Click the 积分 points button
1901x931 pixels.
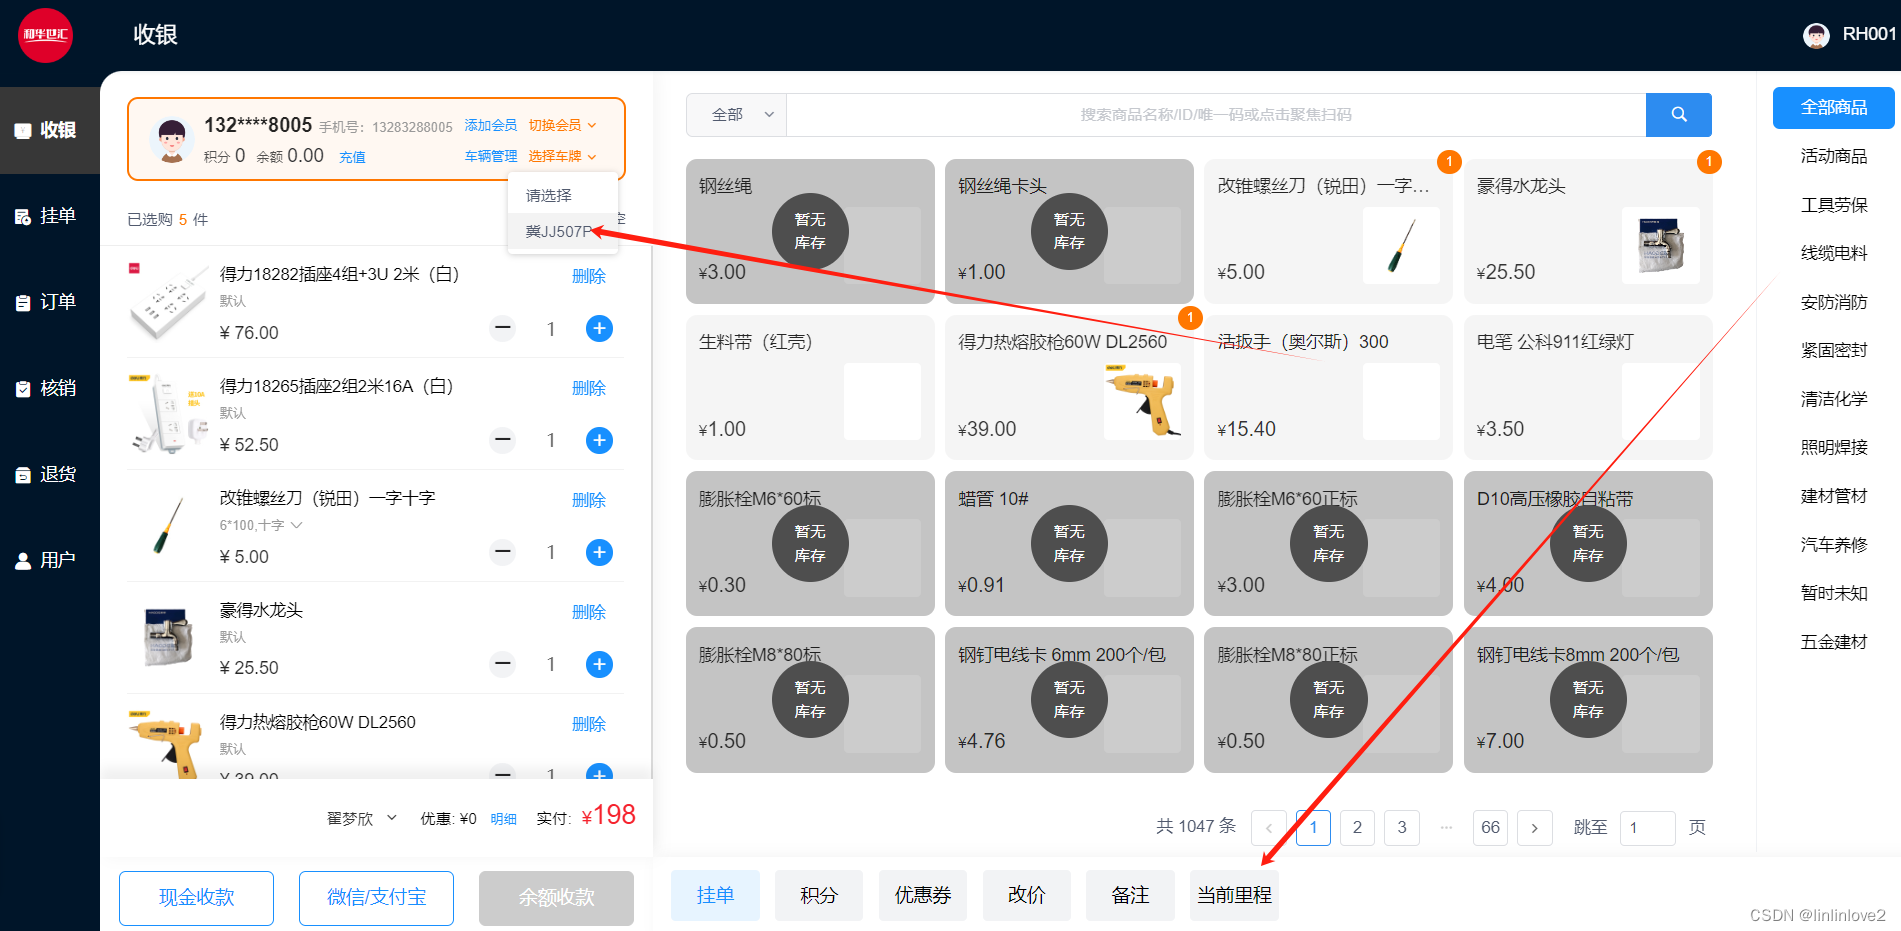819,895
